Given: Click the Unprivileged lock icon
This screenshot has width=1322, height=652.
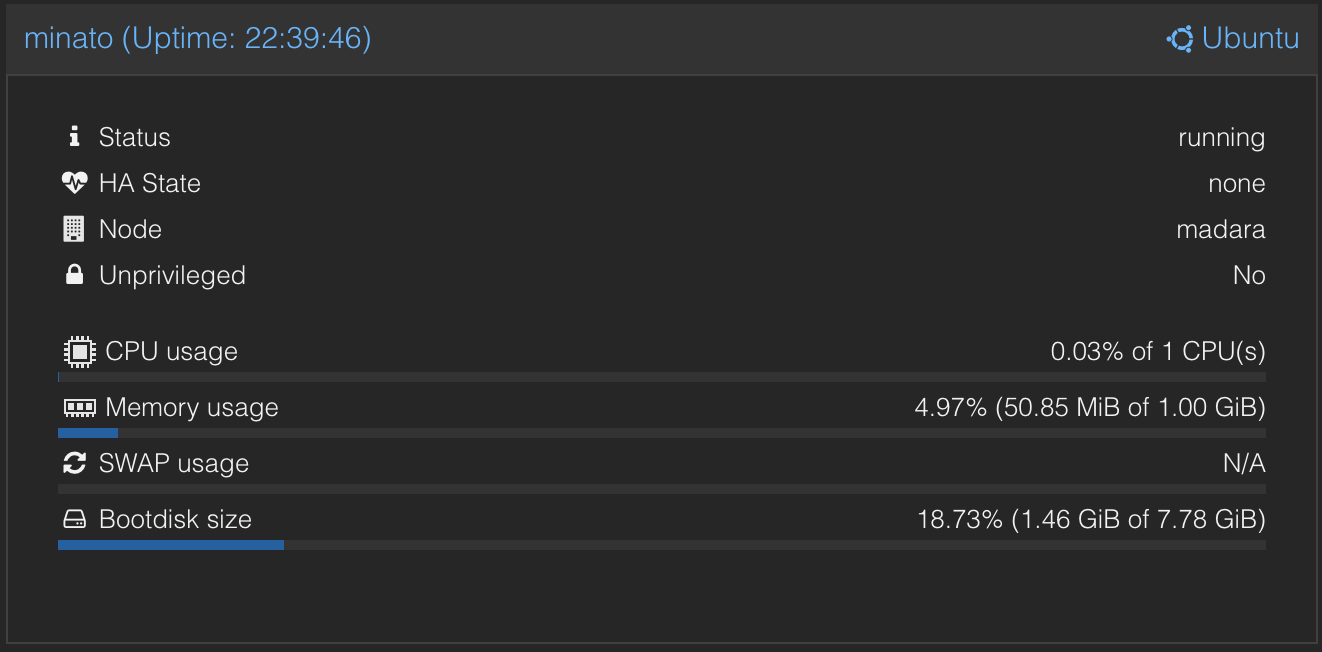Looking at the screenshot, I should [x=74, y=275].
